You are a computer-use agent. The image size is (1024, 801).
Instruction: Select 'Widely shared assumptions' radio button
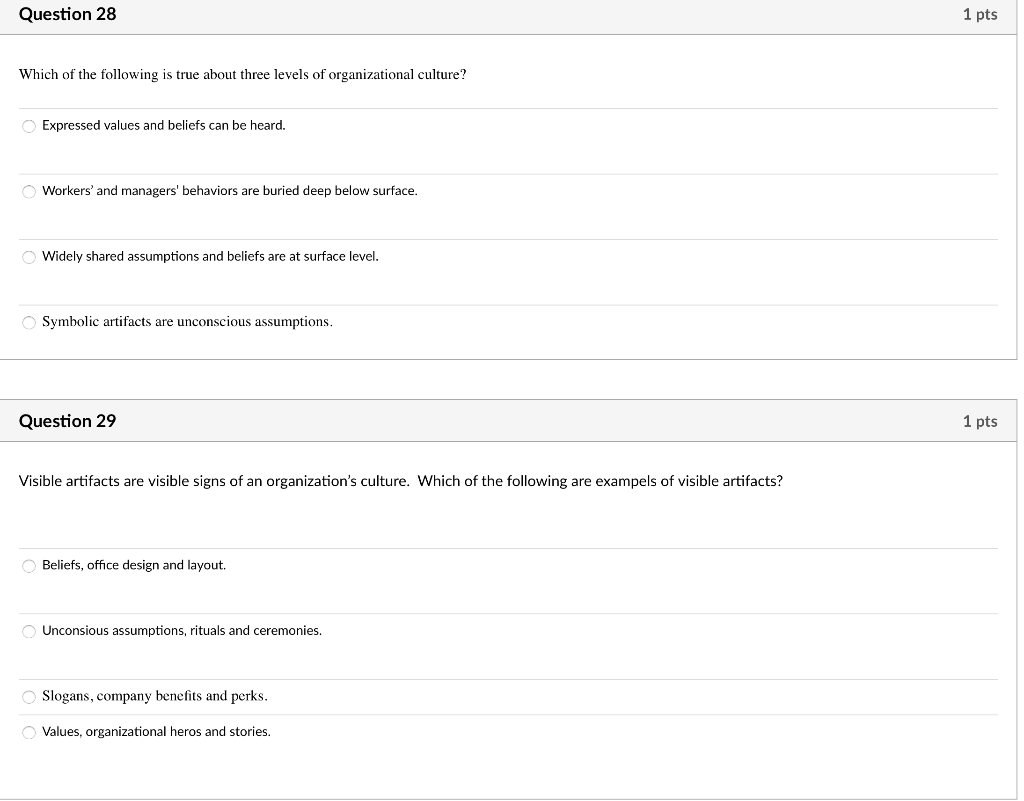(30, 257)
